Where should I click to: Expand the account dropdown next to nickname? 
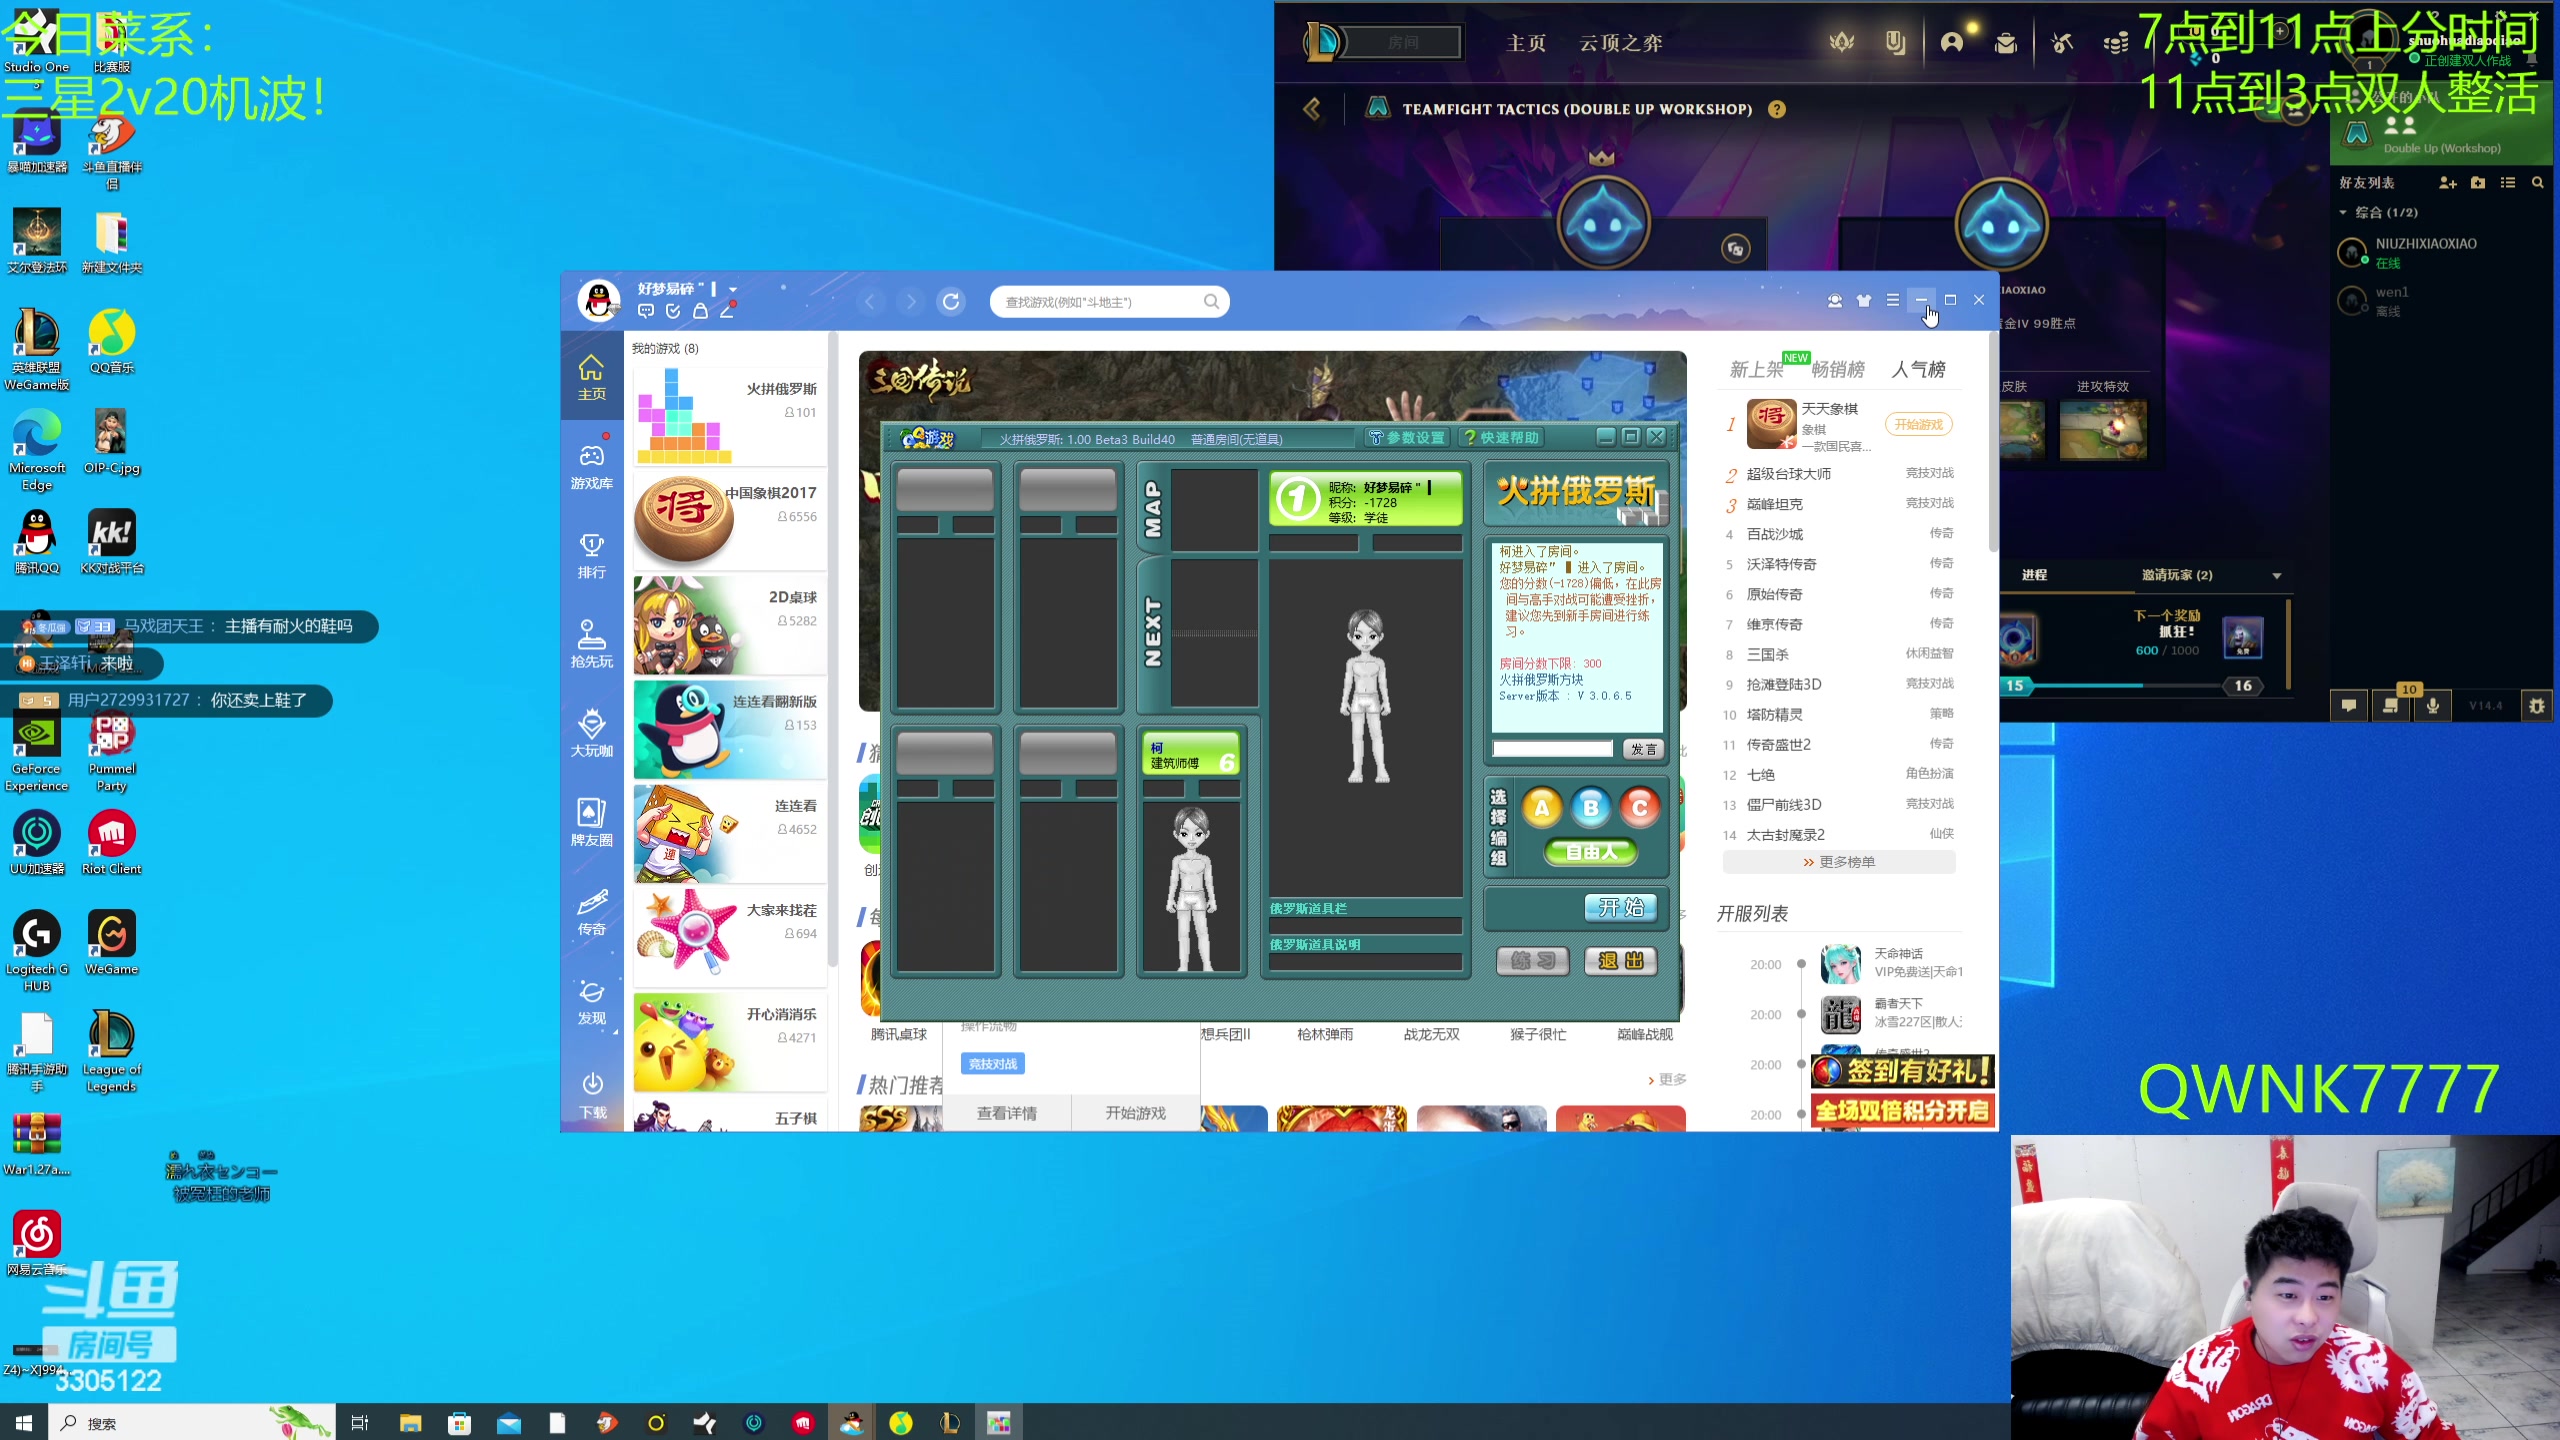point(733,289)
